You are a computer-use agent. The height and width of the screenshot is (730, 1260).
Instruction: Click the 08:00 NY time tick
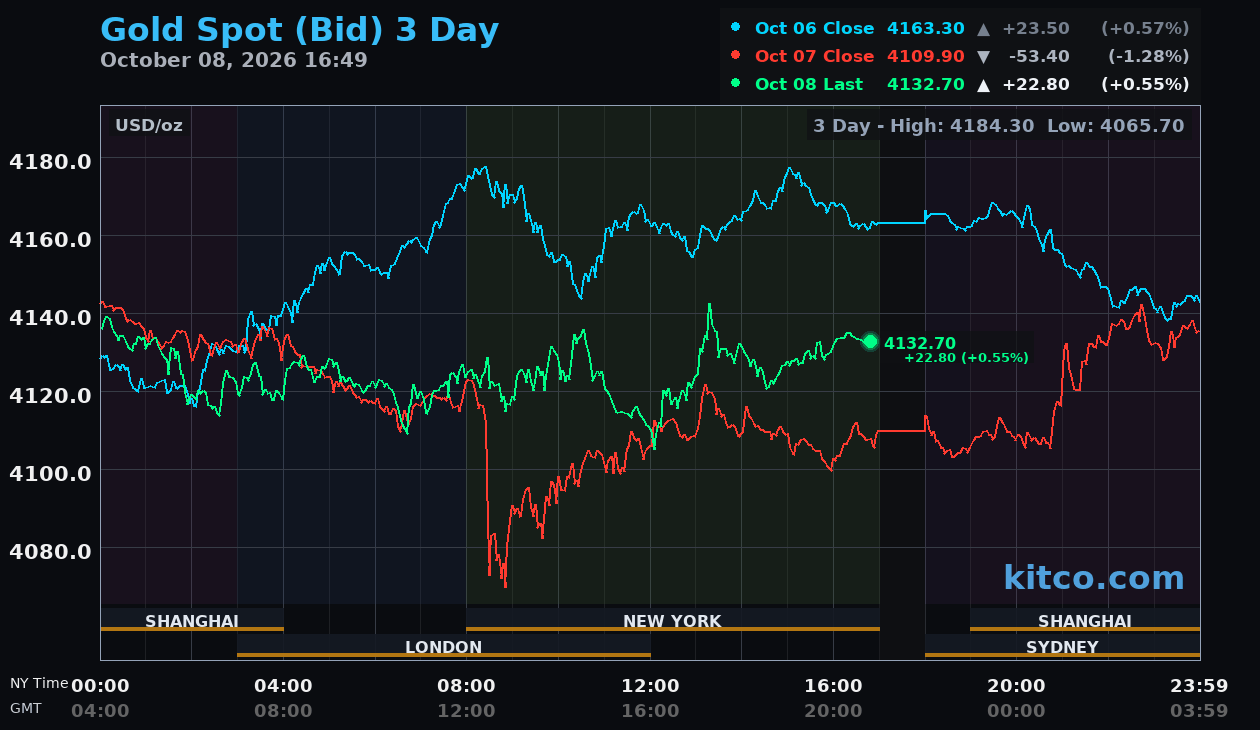tap(466, 686)
